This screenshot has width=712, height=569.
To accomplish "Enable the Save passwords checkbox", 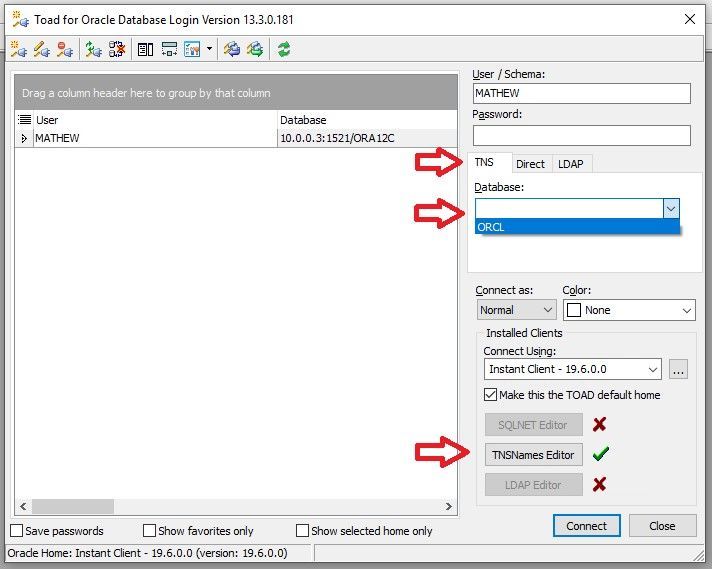I will 16,530.
